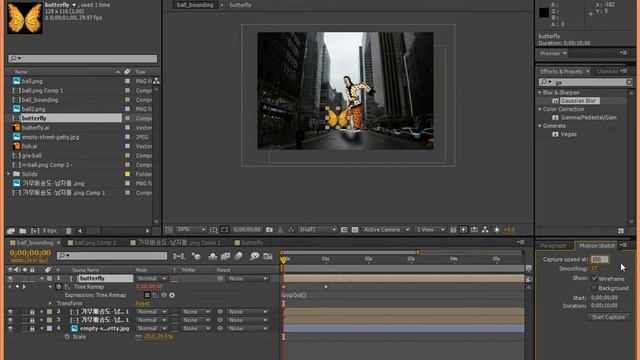Open Parent None dropdown for layer 4
Image resolution: width=640 pixels, height=360 pixels.
coord(247,328)
